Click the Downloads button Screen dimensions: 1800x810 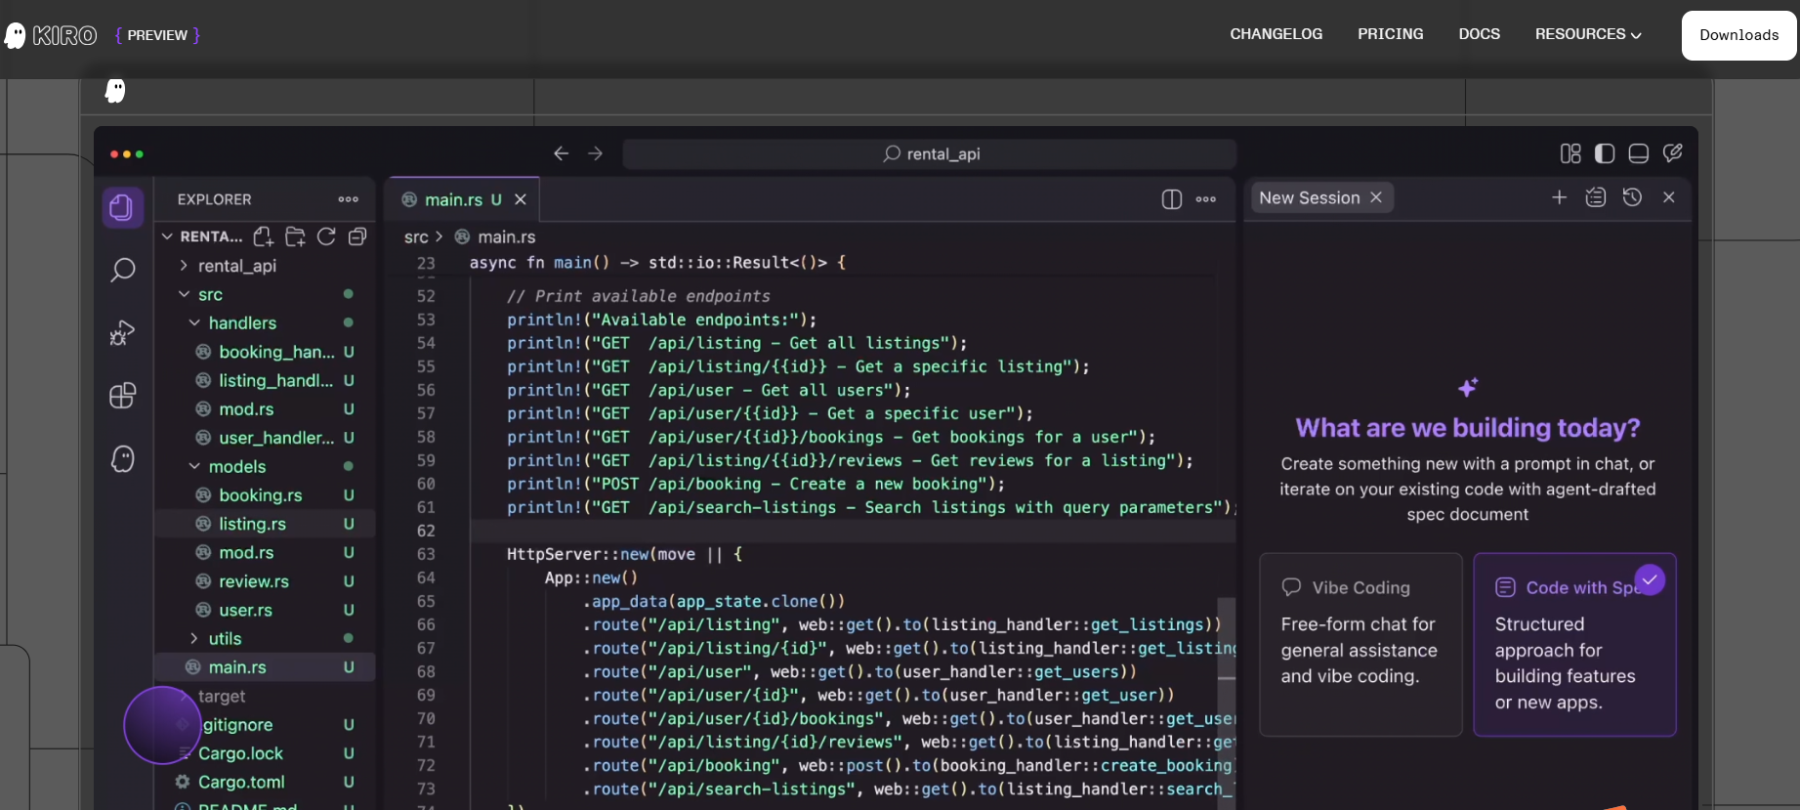(x=1738, y=35)
